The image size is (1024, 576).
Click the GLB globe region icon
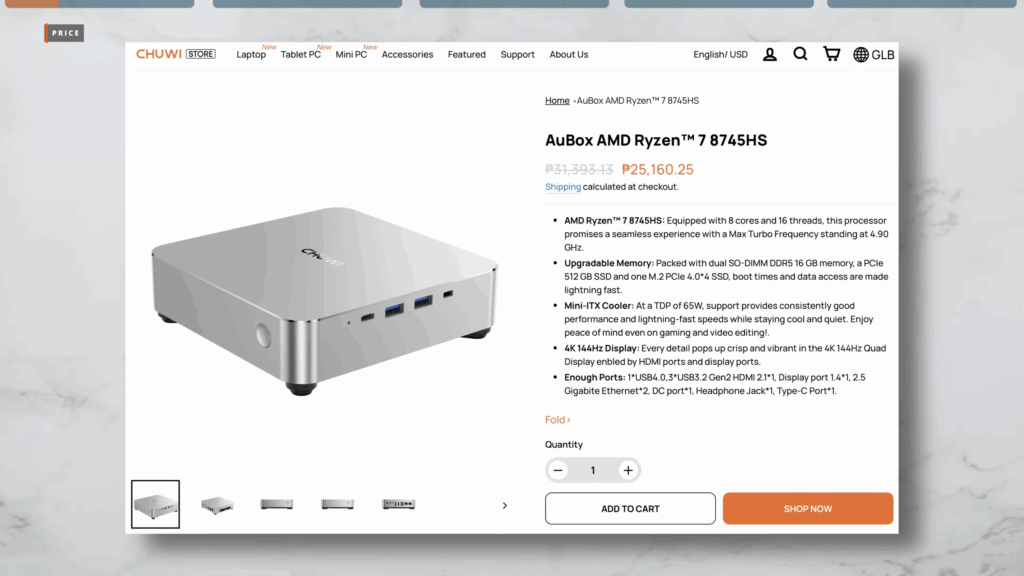pos(874,55)
